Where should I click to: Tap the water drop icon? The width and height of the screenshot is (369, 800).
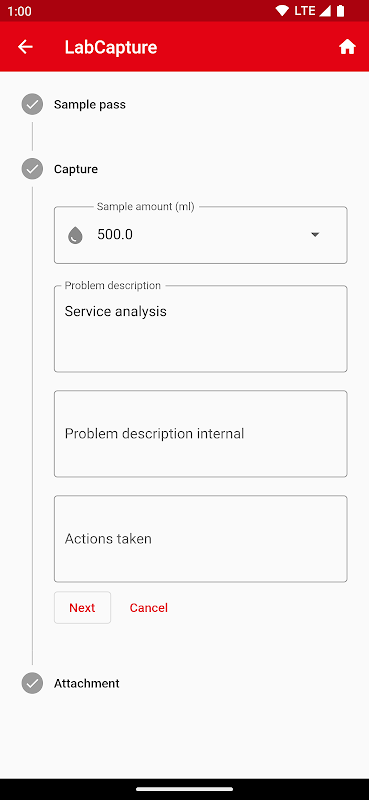[75, 235]
